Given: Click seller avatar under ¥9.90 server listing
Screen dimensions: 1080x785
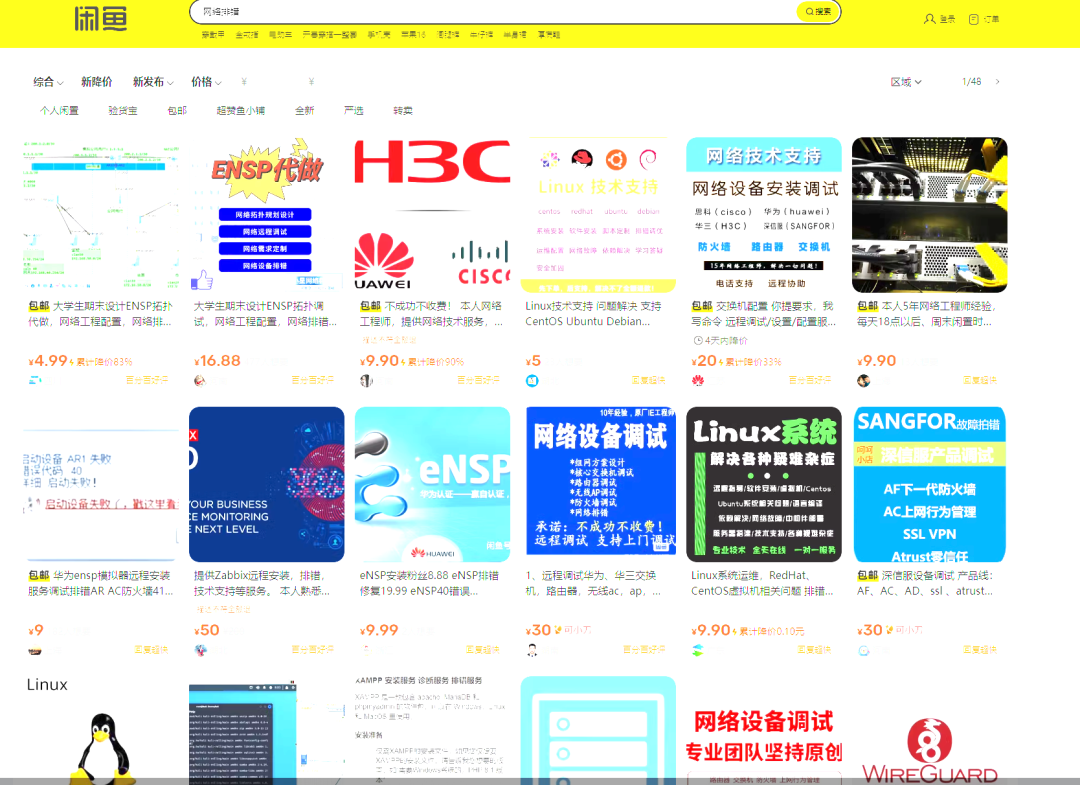Looking at the screenshot, I should click(864, 380).
